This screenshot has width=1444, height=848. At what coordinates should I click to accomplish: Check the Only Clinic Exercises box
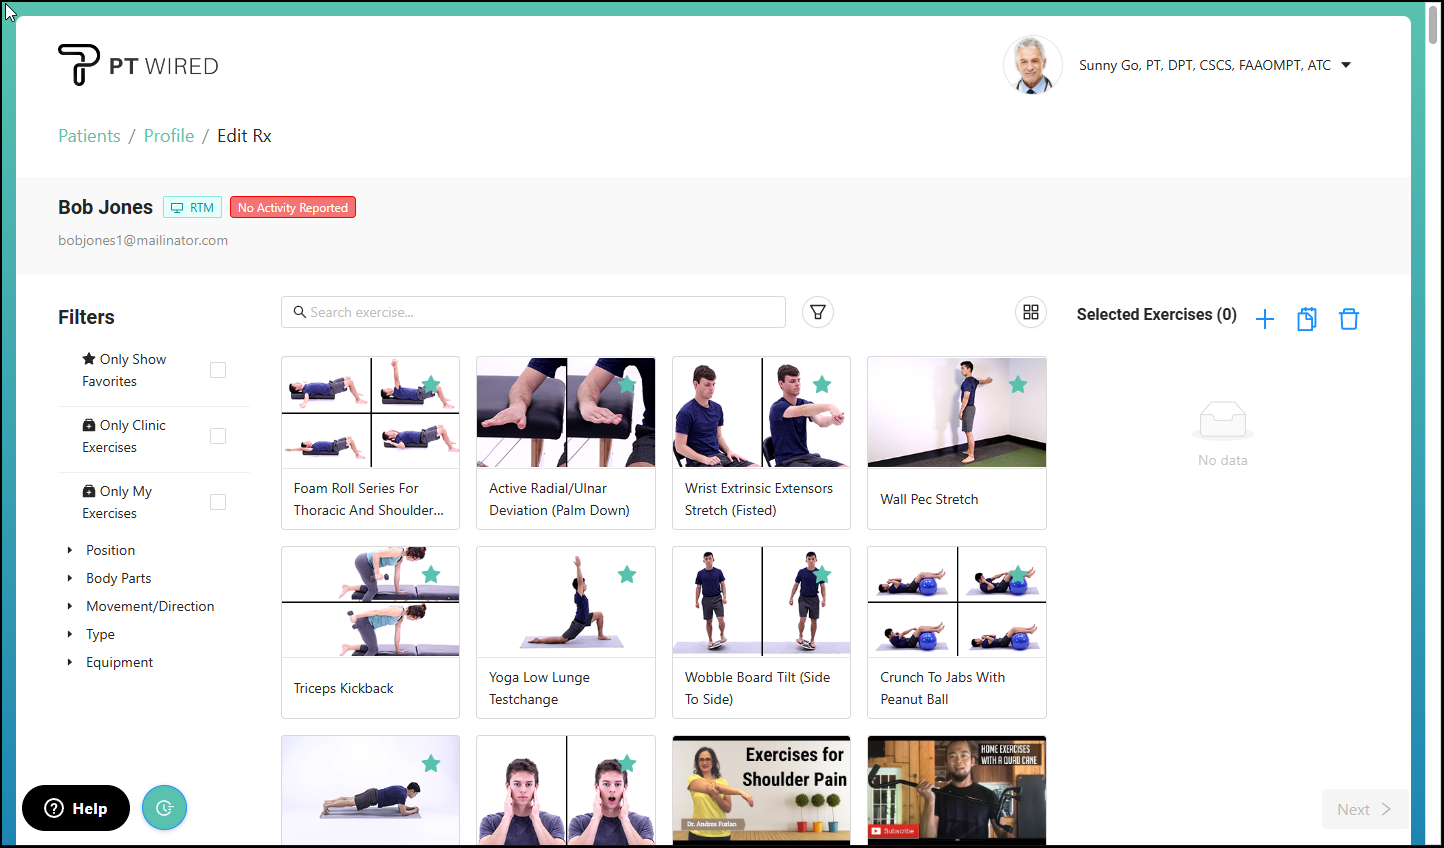pyautogui.click(x=218, y=436)
